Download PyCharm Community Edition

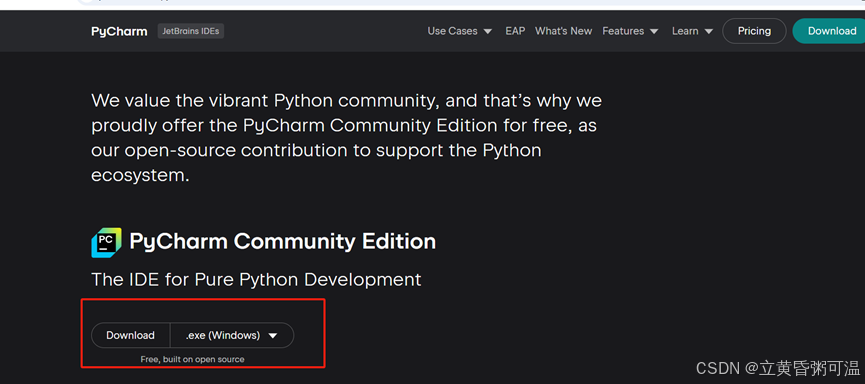pyautogui.click(x=131, y=335)
